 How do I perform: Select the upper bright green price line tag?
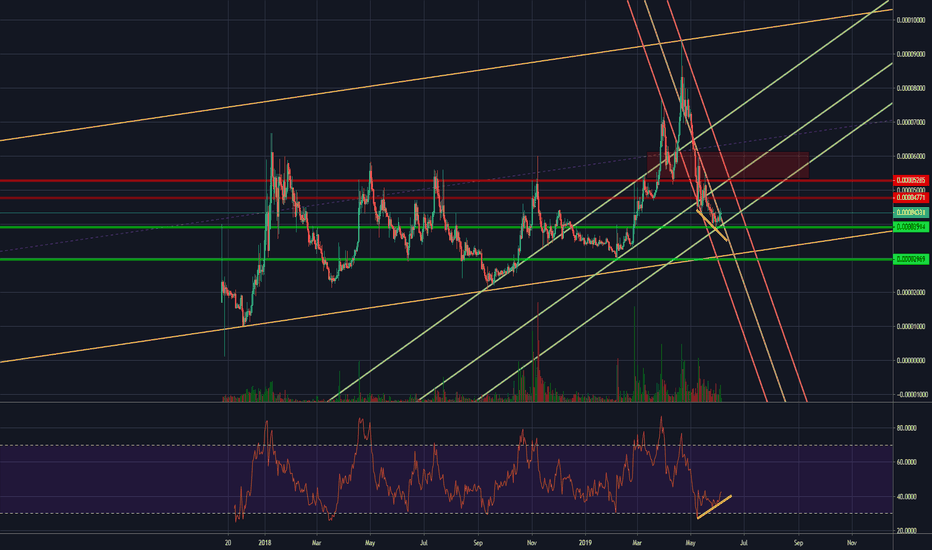tap(911, 227)
